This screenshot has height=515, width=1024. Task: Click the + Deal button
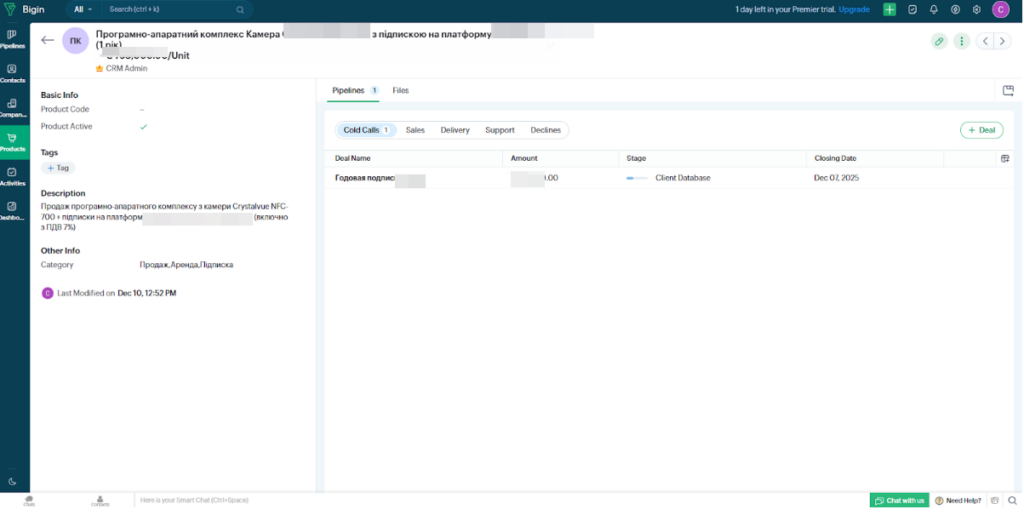click(981, 130)
